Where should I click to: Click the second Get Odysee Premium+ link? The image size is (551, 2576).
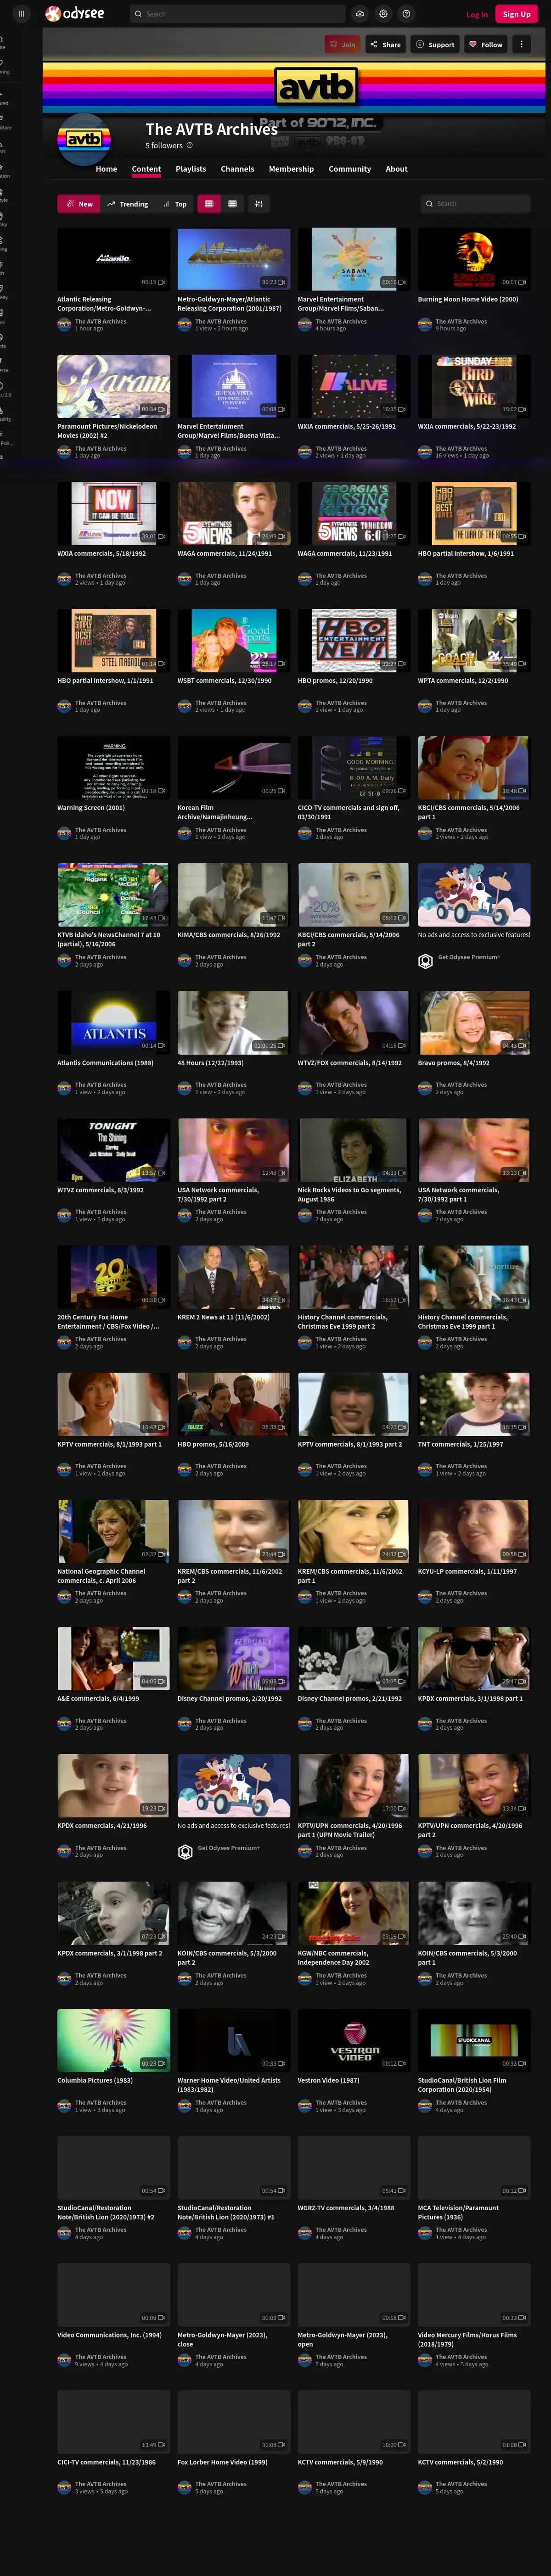click(229, 1847)
